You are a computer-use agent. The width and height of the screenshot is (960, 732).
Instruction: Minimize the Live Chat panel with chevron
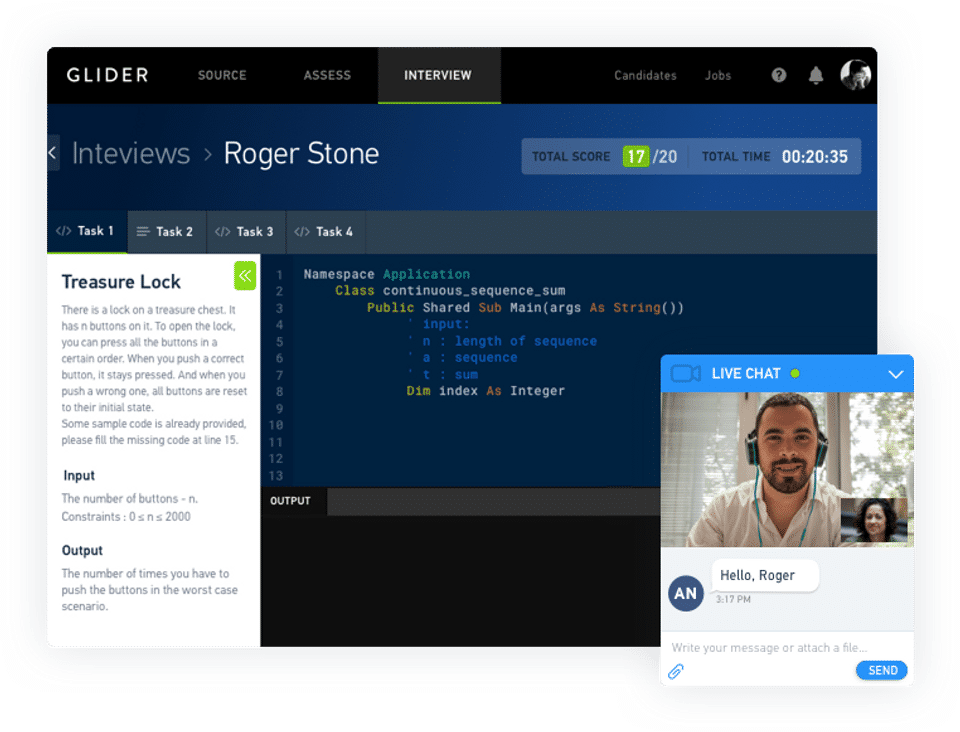tap(895, 374)
